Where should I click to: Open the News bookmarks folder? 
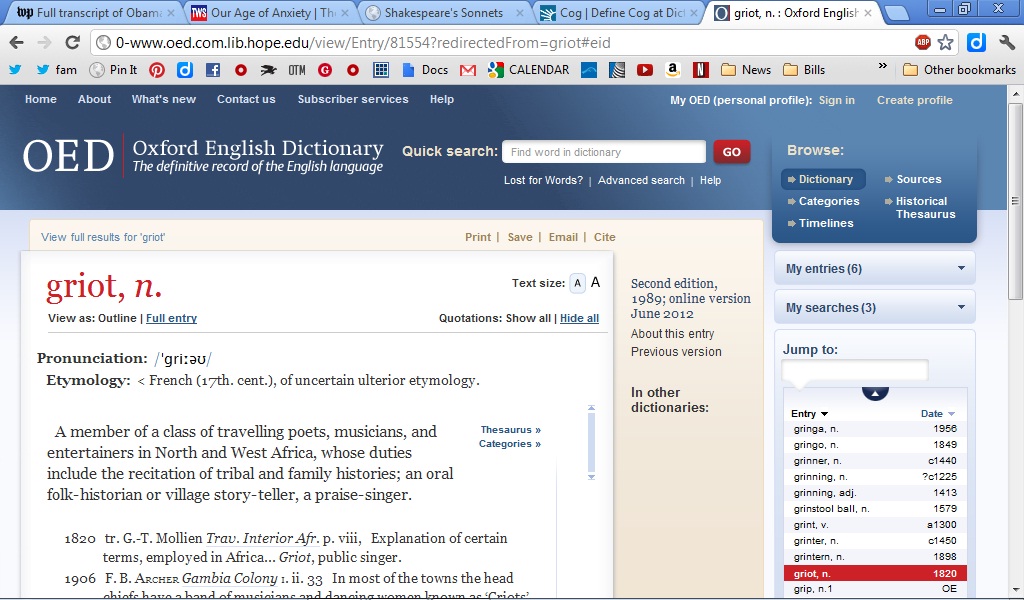pos(746,70)
